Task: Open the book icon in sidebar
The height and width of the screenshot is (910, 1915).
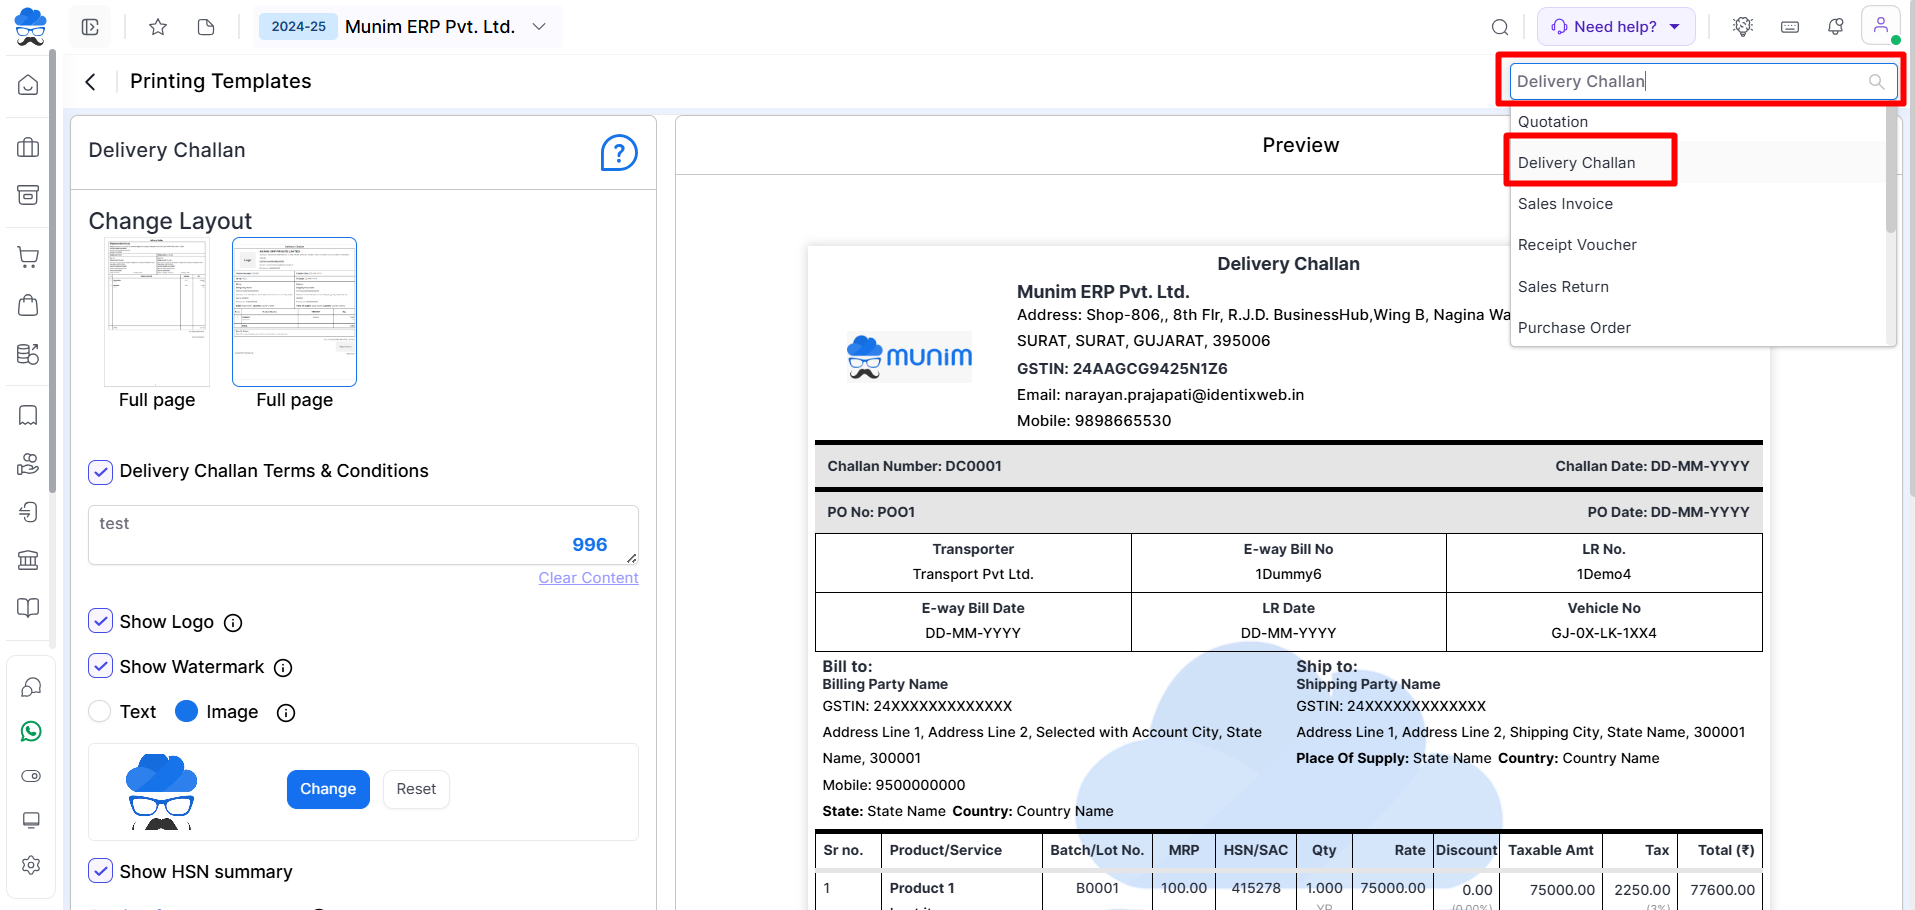Action: tap(28, 415)
